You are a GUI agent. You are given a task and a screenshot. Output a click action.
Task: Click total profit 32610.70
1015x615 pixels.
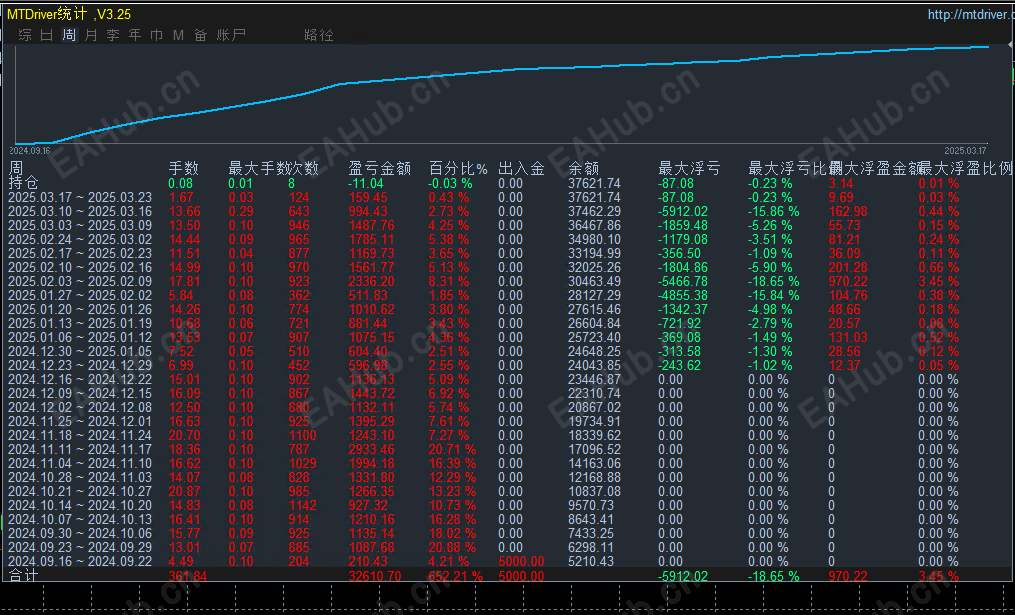pos(375,576)
